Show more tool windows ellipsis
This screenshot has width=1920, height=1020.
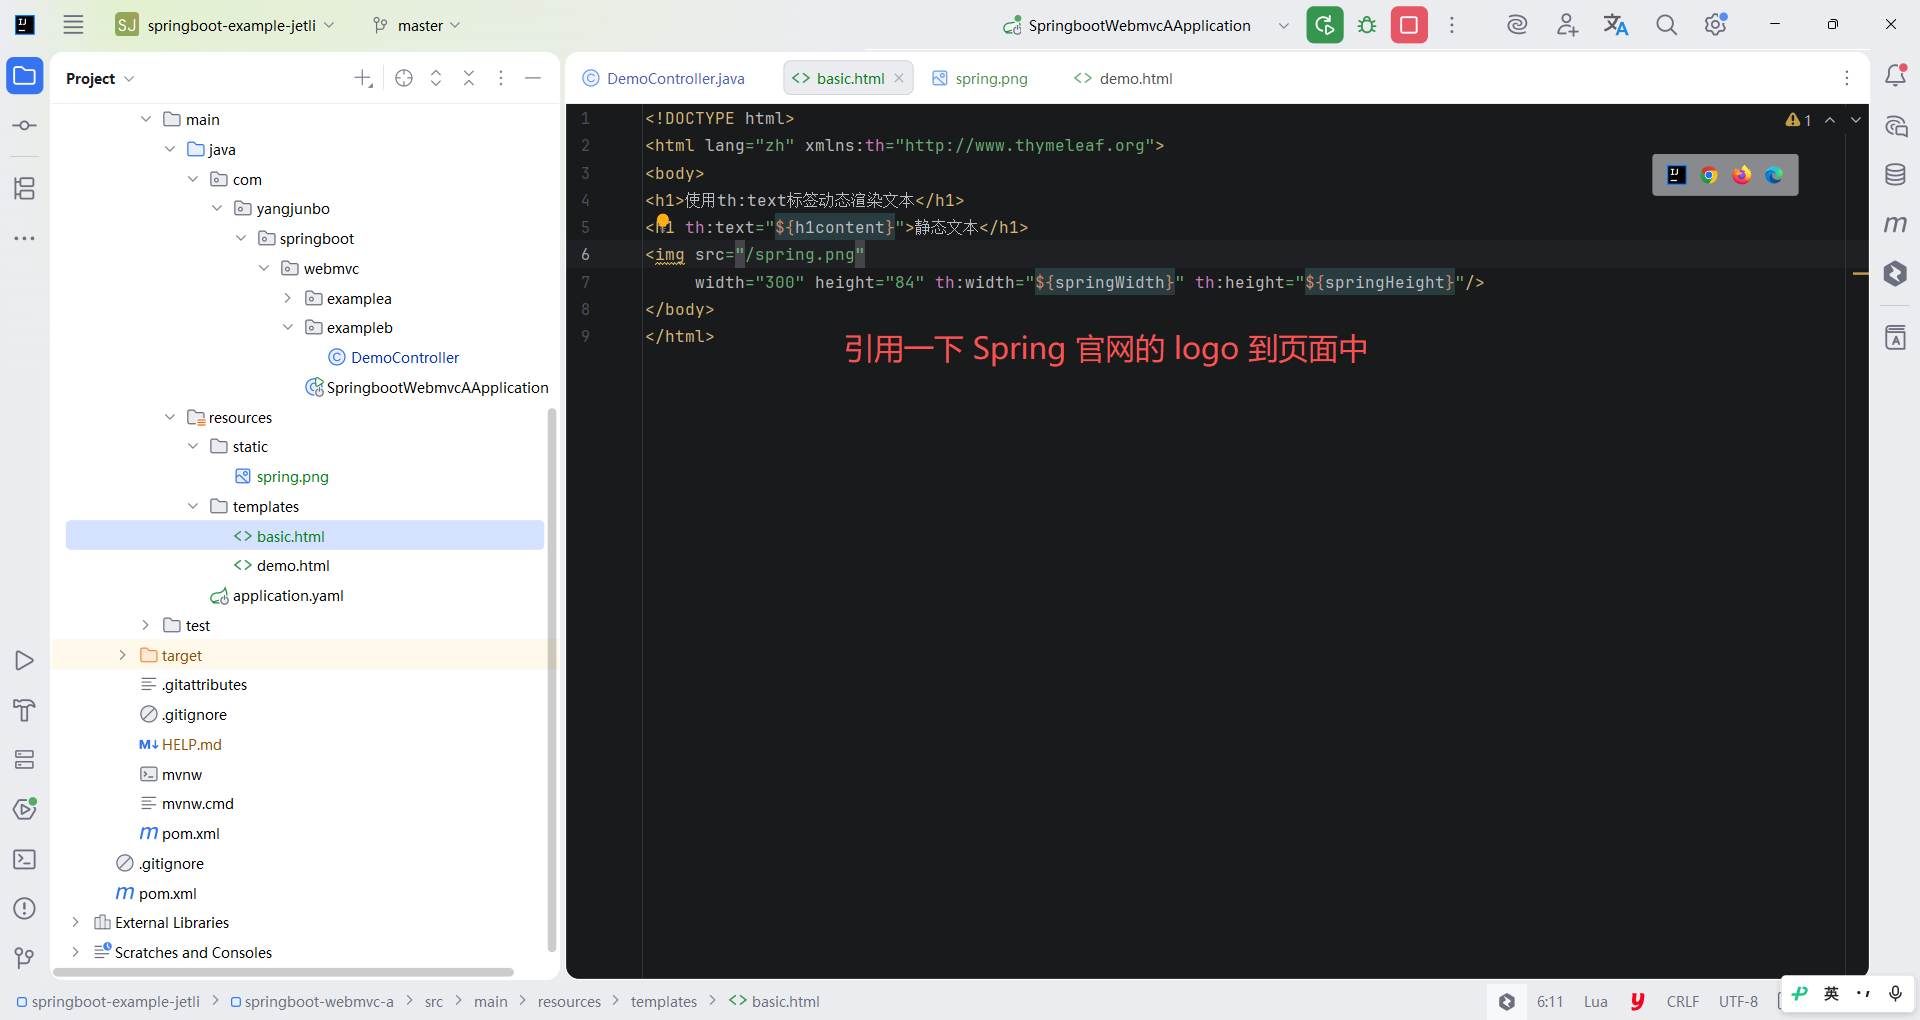[x=25, y=238]
